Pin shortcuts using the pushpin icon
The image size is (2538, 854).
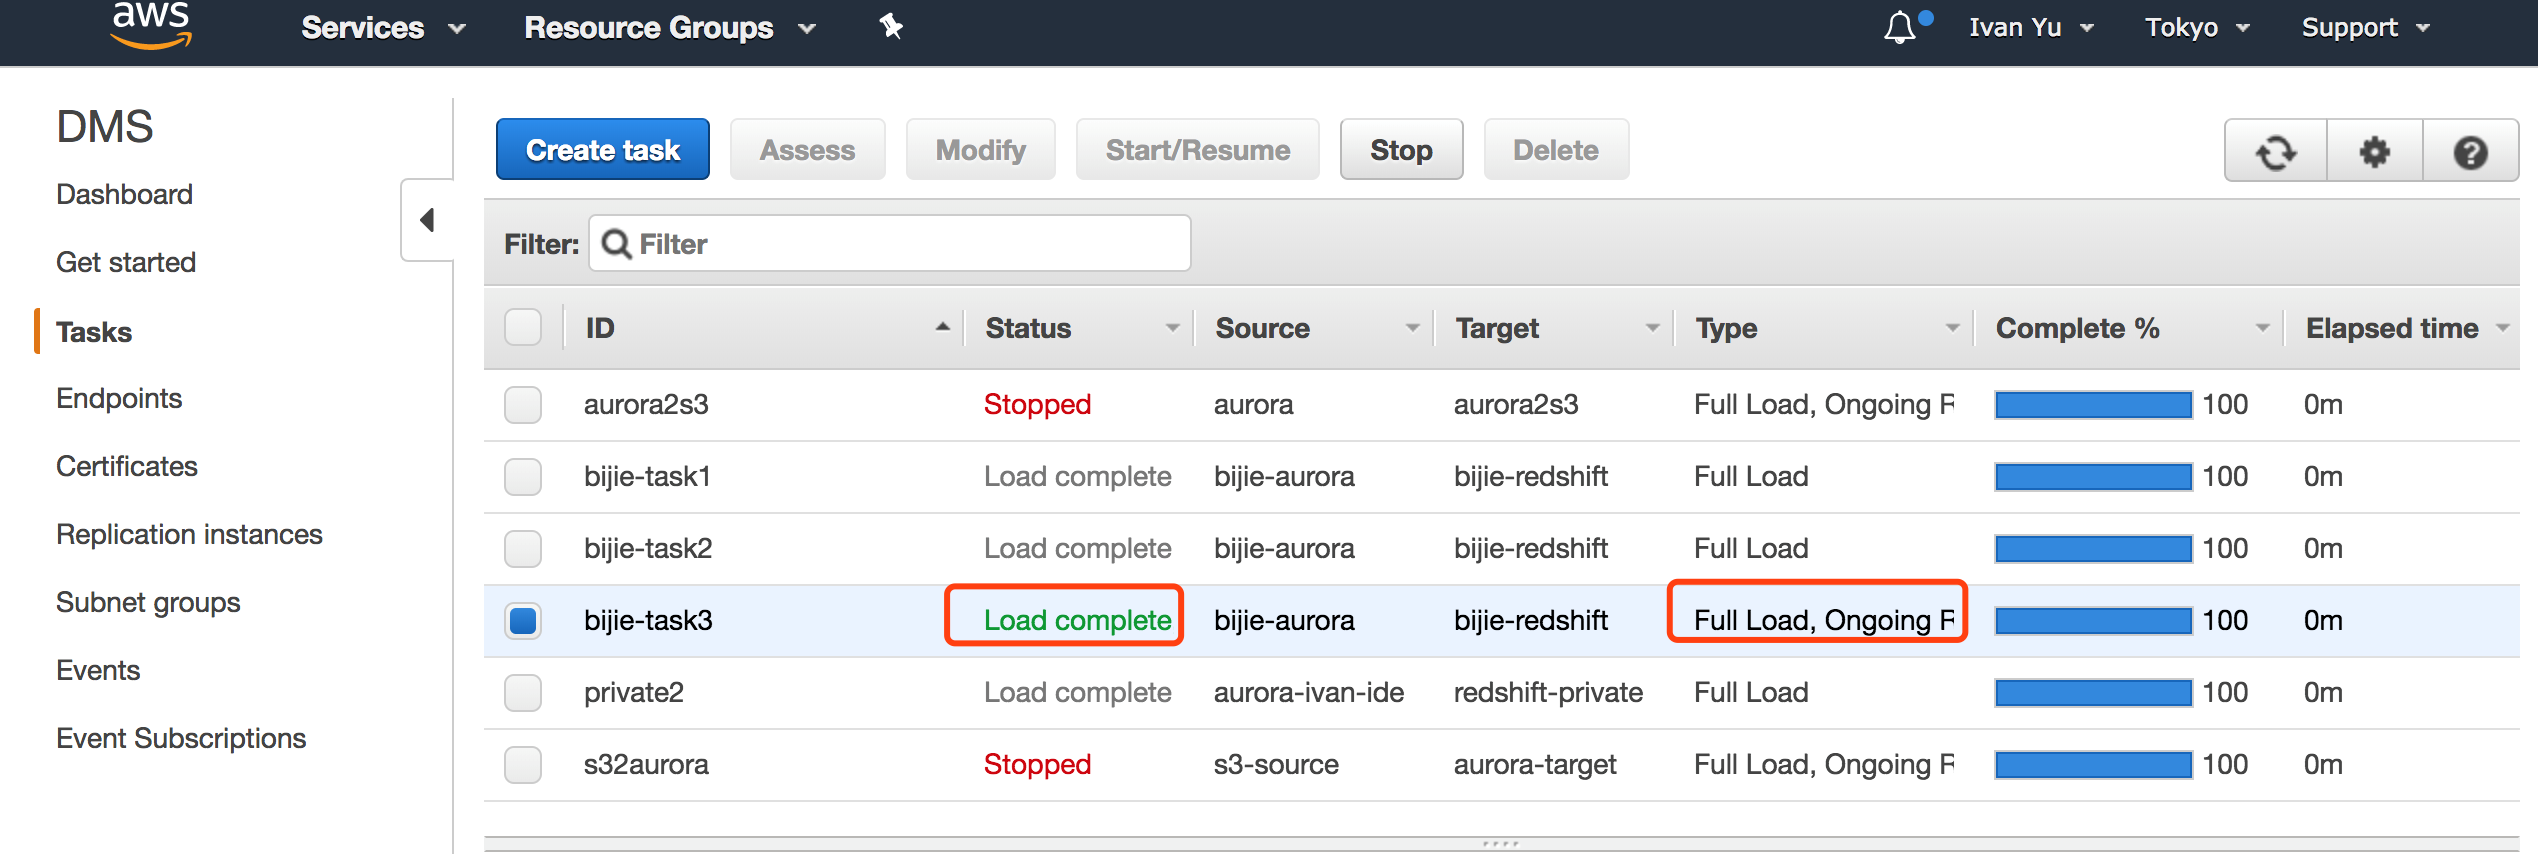point(891,27)
